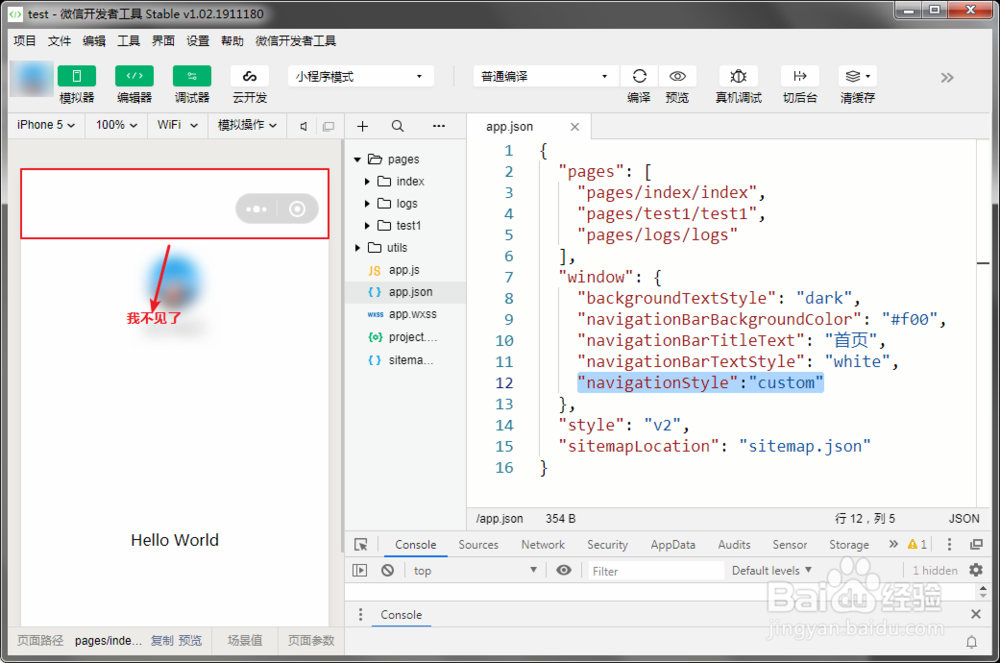The width and height of the screenshot is (1000, 663).
Task: Show more toolbar items via double chevron
Action: 947,78
